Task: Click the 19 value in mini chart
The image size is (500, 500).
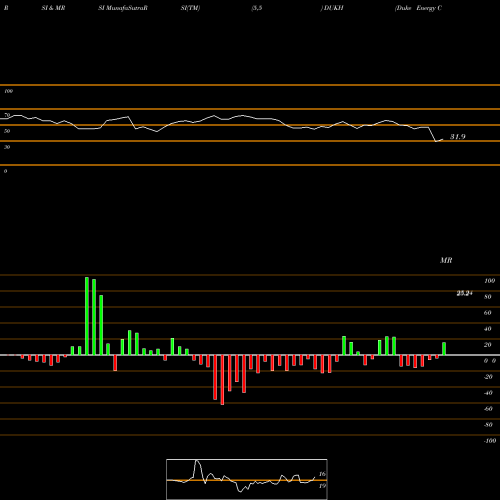Action: click(322, 486)
